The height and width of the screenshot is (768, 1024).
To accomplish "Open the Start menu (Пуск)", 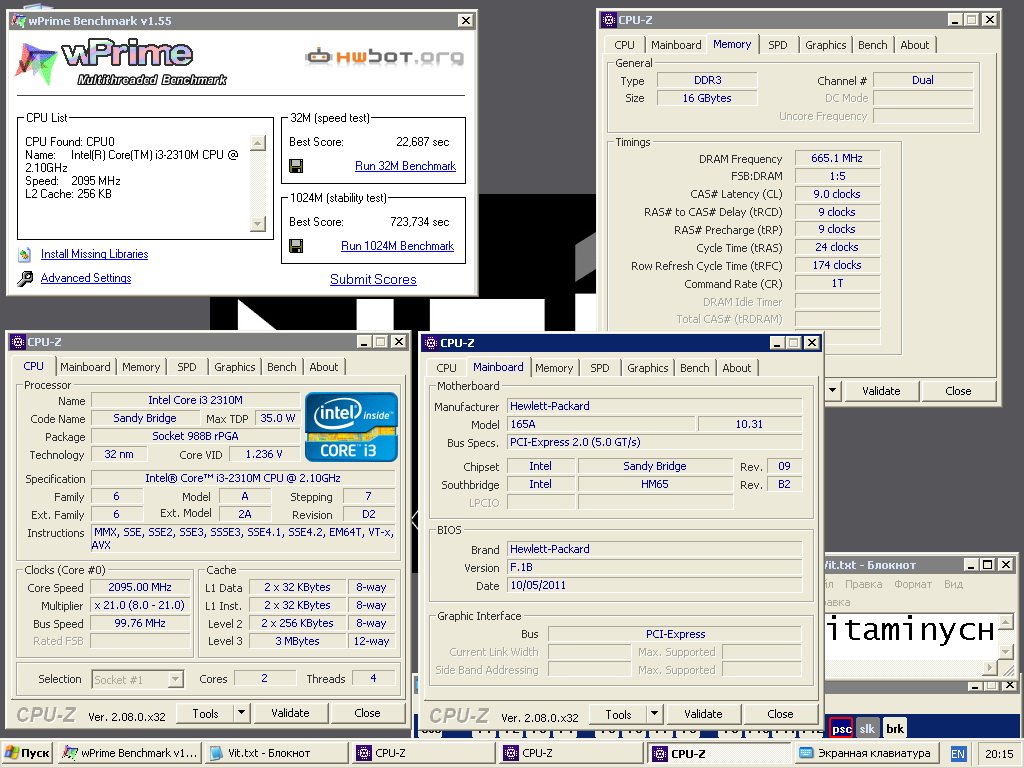I will point(27,753).
